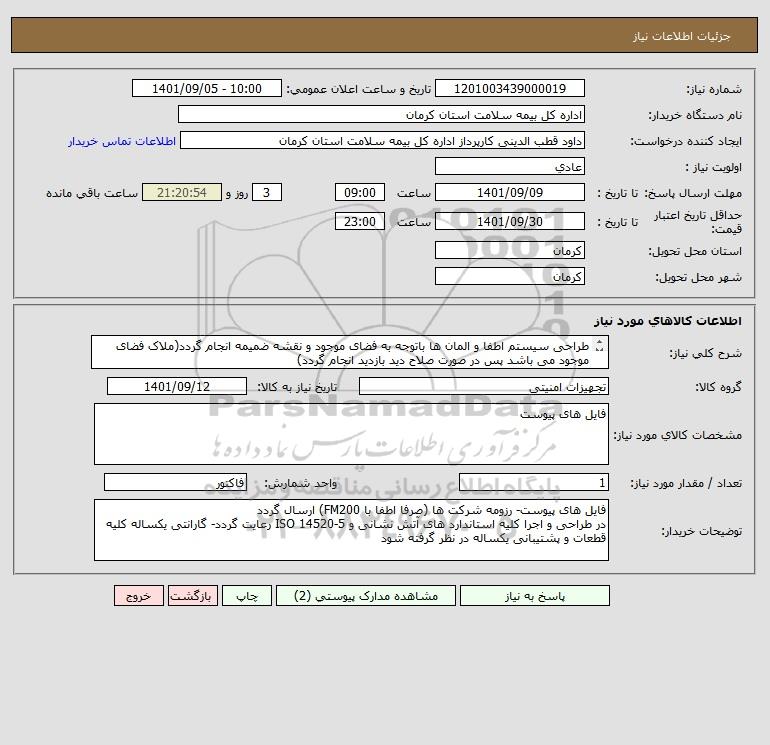Click the priority field 'عادي'
The width and height of the screenshot is (770, 745).
tap(510, 166)
